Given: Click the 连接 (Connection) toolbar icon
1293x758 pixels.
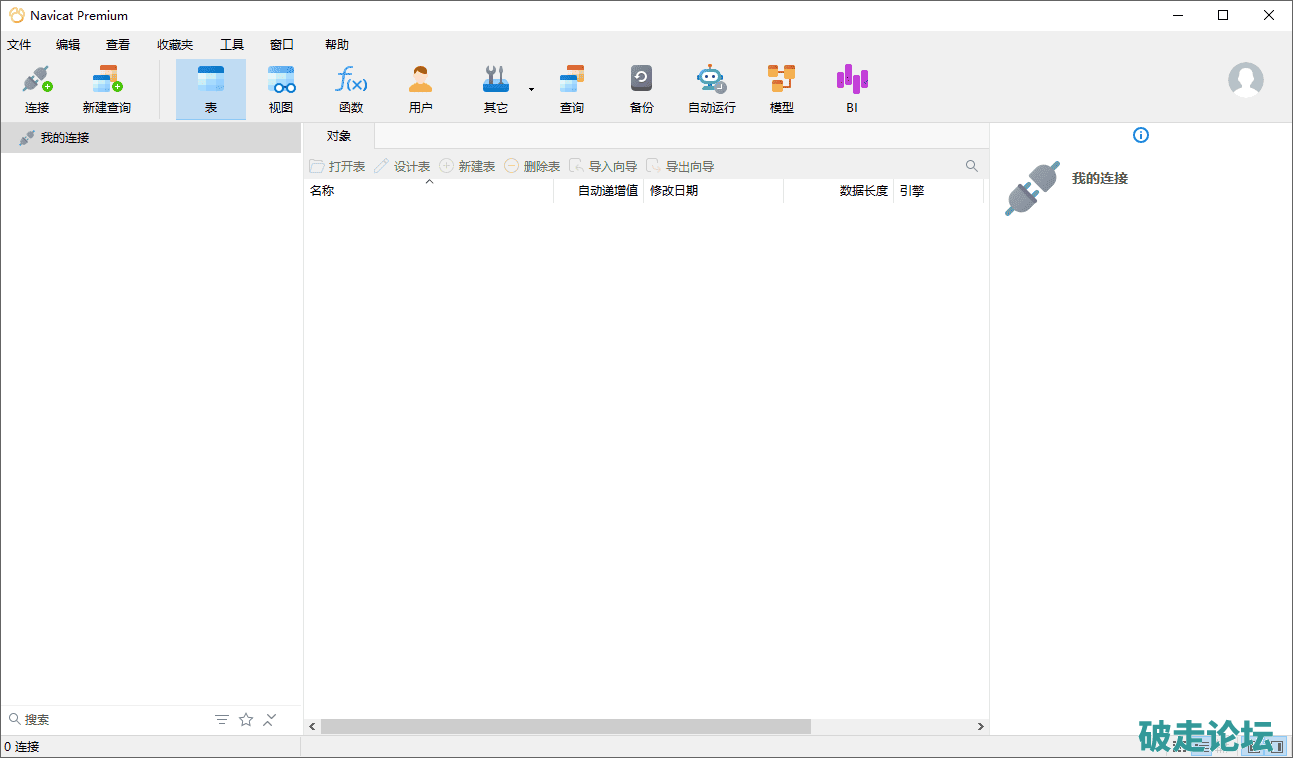Looking at the screenshot, I should 37,89.
